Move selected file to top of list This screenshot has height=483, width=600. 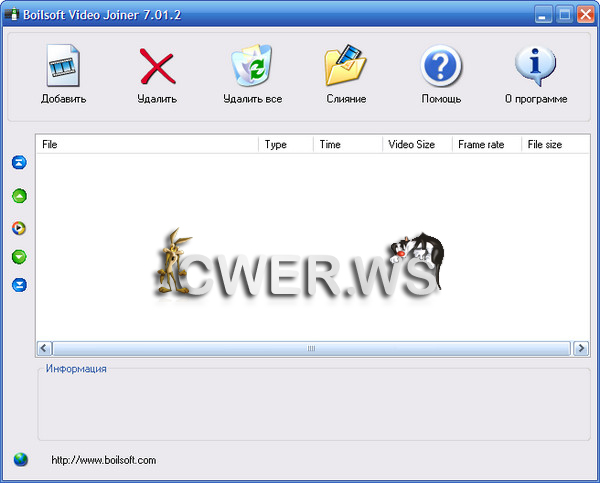[x=19, y=162]
